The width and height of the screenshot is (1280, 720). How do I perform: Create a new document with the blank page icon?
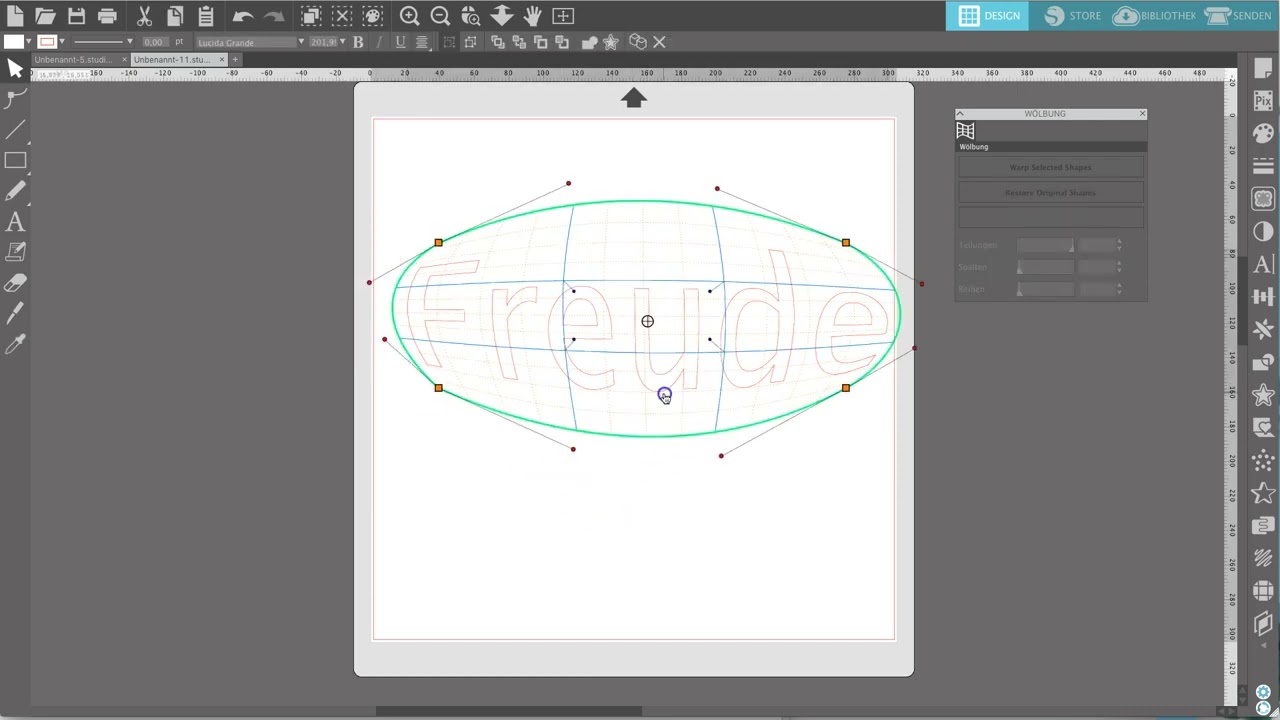[x=15, y=16]
